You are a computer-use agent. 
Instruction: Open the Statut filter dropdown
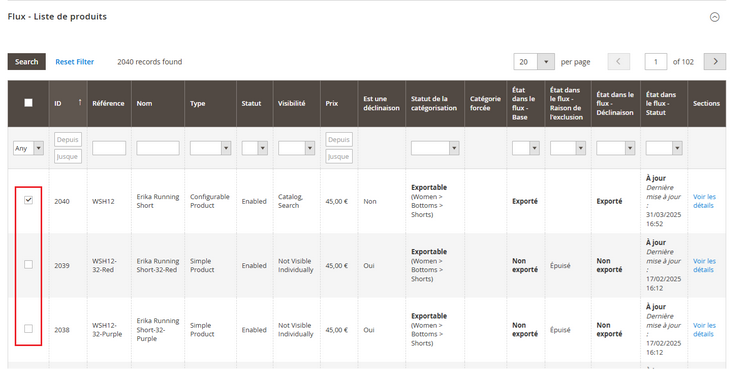255,149
